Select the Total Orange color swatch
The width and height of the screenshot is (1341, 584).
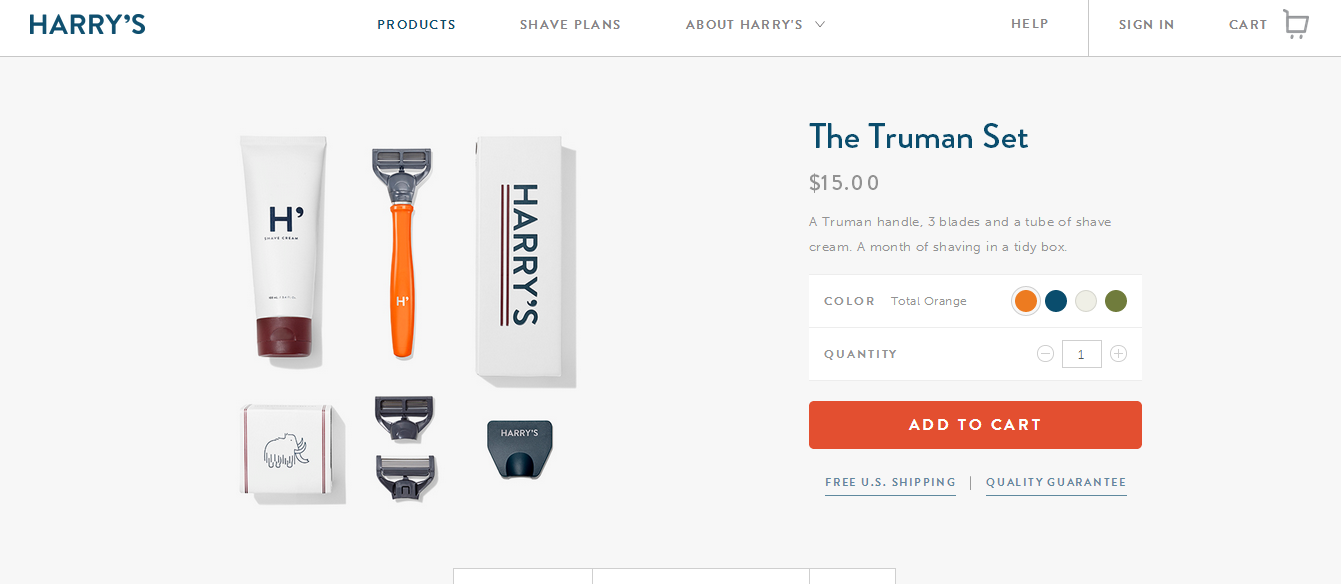(1025, 301)
